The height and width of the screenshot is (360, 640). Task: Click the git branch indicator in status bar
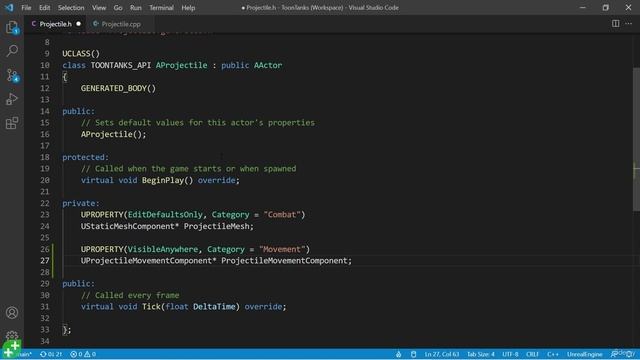[x=24, y=354]
